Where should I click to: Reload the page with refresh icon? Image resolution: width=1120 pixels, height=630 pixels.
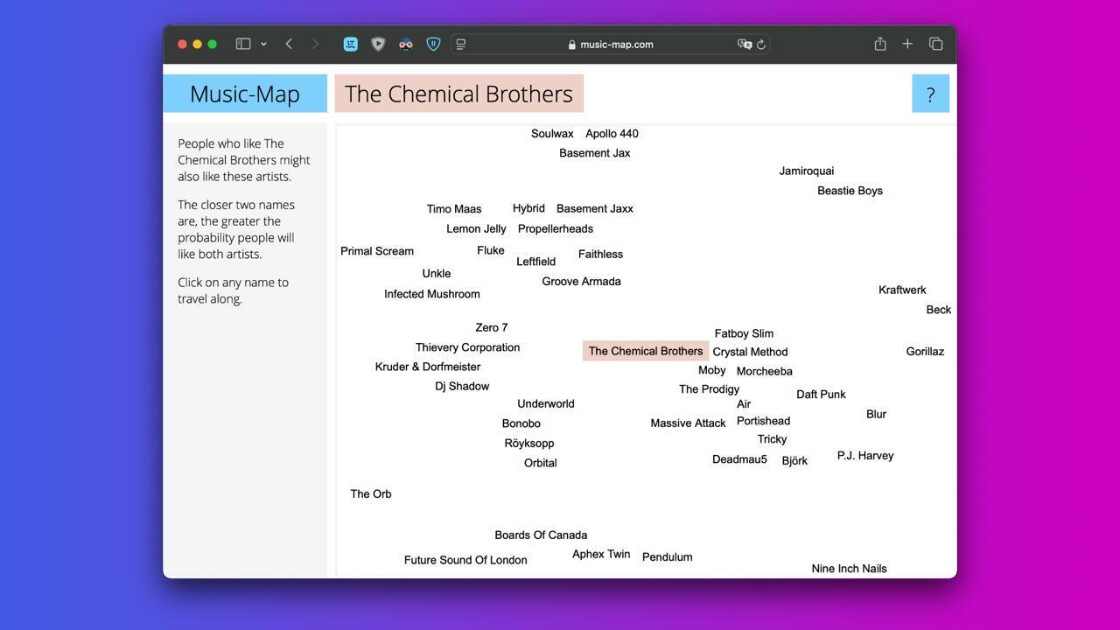coord(761,44)
